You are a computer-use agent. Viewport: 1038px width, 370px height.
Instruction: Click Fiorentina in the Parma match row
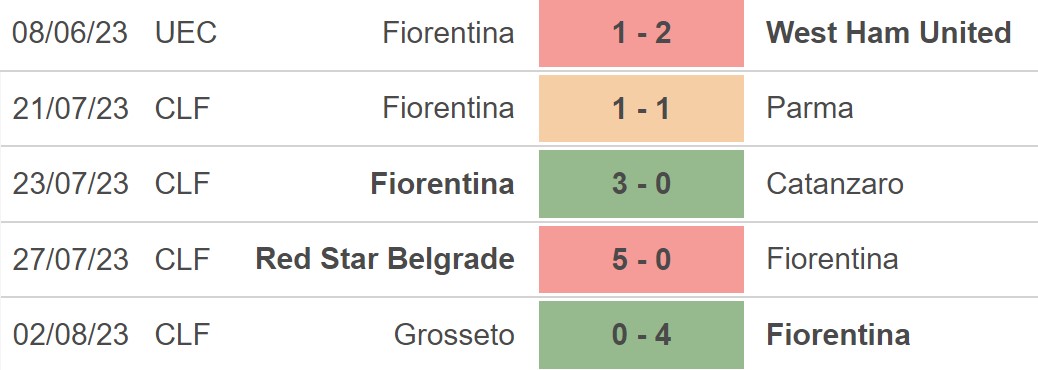448,108
